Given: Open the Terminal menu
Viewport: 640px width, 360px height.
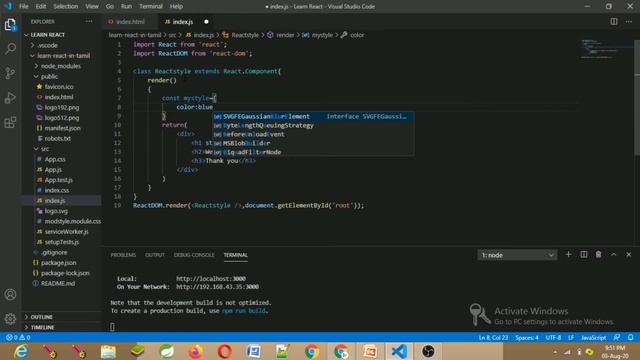Looking at the screenshot, I should point(151,6).
